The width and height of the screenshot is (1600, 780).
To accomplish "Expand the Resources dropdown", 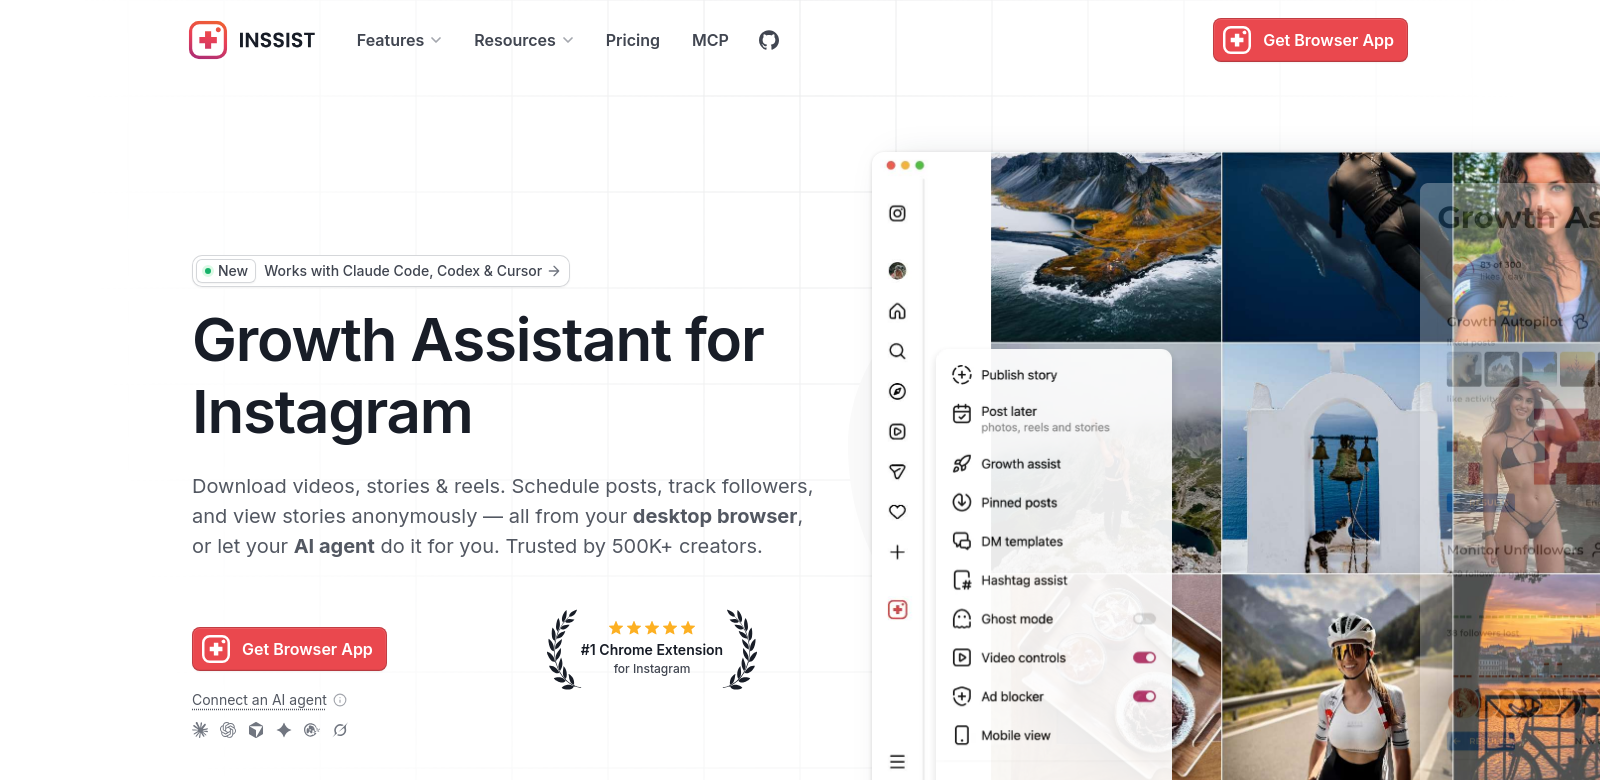I will [524, 40].
